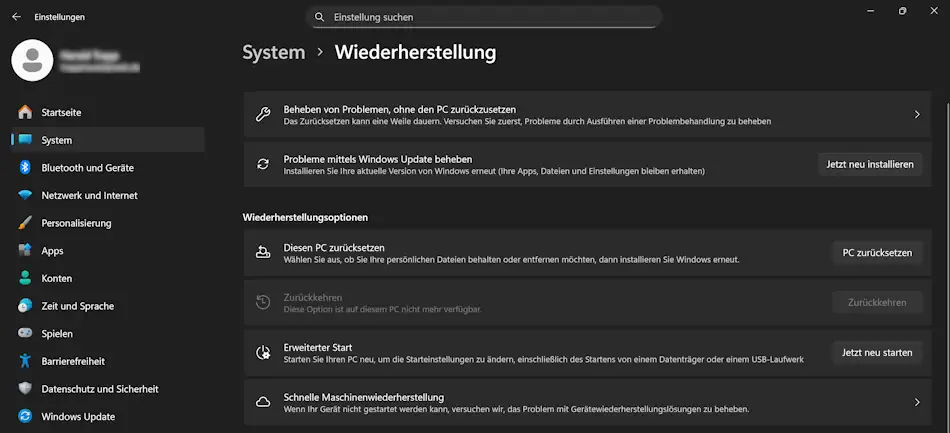This screenshot has width=950, height=433.
Task: Open Datenschutz und Sicherheit
Action: (108, 389)
